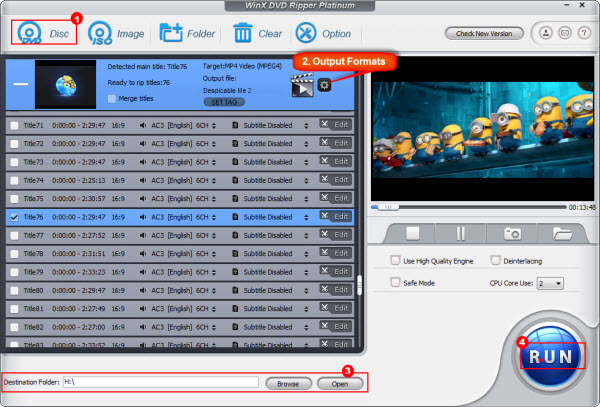This screenshot has height=407, width=600.
Task: Click the Check New Version button
Action: tap(484, 33)
